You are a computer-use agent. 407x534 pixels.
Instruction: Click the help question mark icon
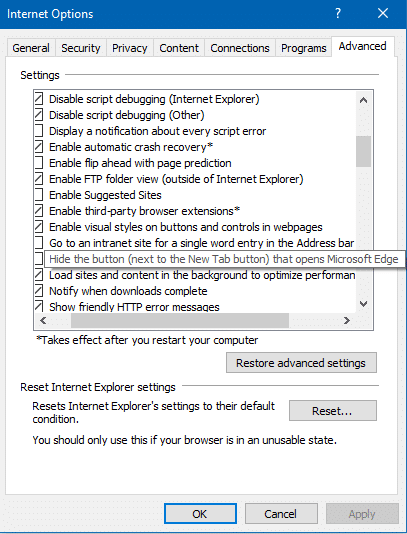point(338,14)
